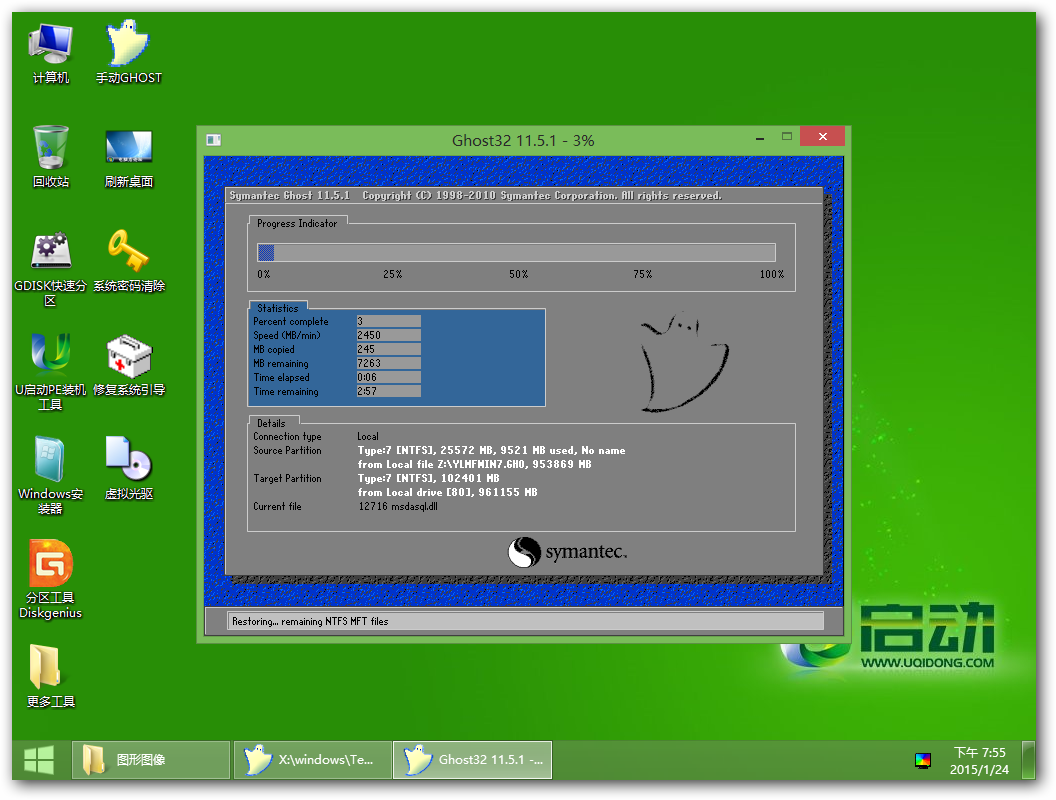The image size is (1056, 800).
Task: Click the show desktop strip at taskbar end
Action: click(x=1028, y=760)
